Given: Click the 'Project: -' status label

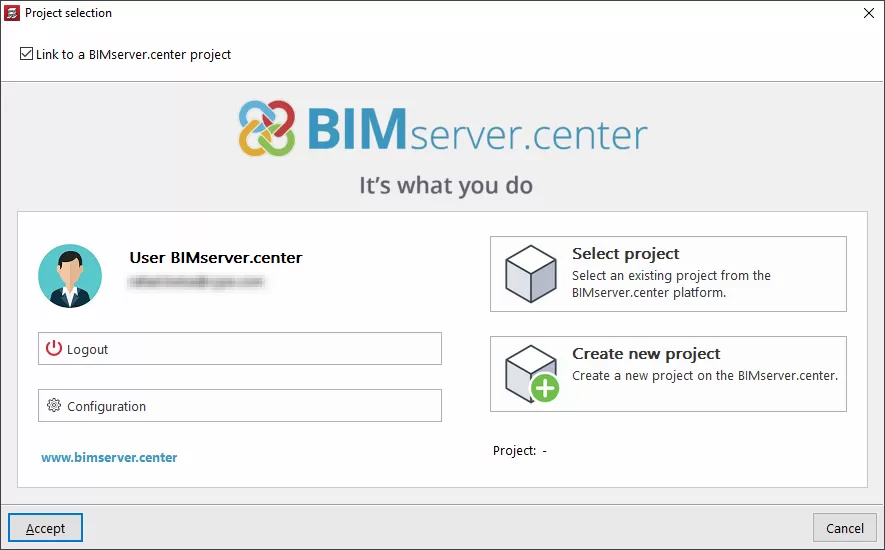Looking at the screenshot, I should tap(519, 451).
